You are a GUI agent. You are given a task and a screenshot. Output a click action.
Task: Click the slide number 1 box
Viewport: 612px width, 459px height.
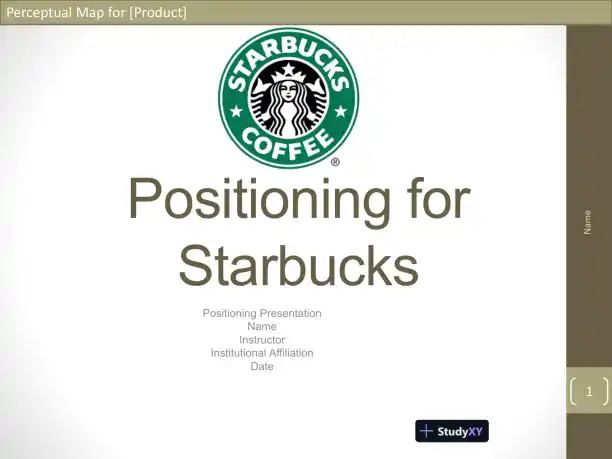coord(589,391)
